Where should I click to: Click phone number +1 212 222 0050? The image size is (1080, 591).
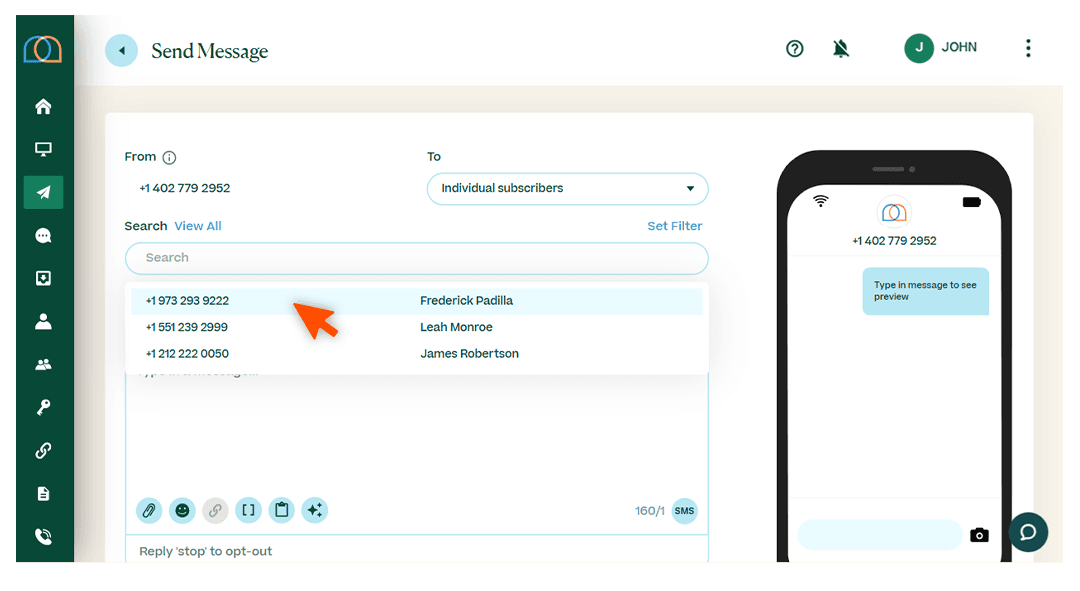187,354
